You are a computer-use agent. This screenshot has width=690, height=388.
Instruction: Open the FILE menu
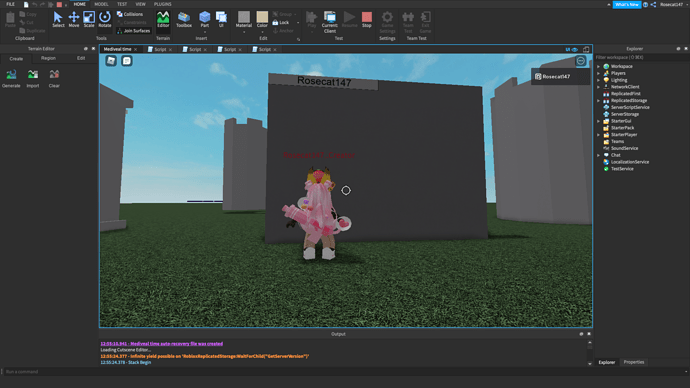click(10, 4)
